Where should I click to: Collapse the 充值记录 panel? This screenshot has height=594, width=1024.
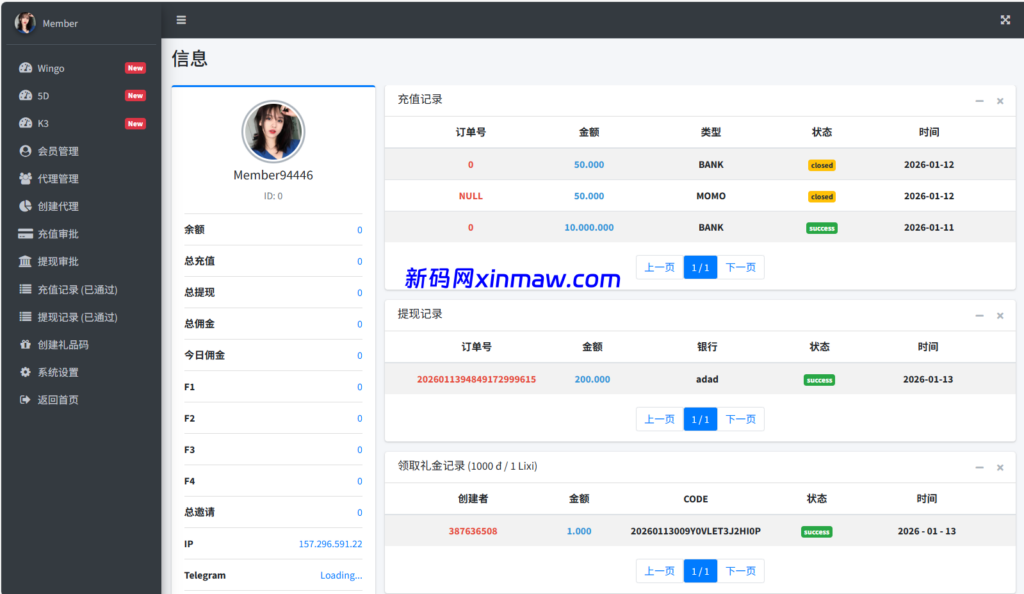coord(979,100)
